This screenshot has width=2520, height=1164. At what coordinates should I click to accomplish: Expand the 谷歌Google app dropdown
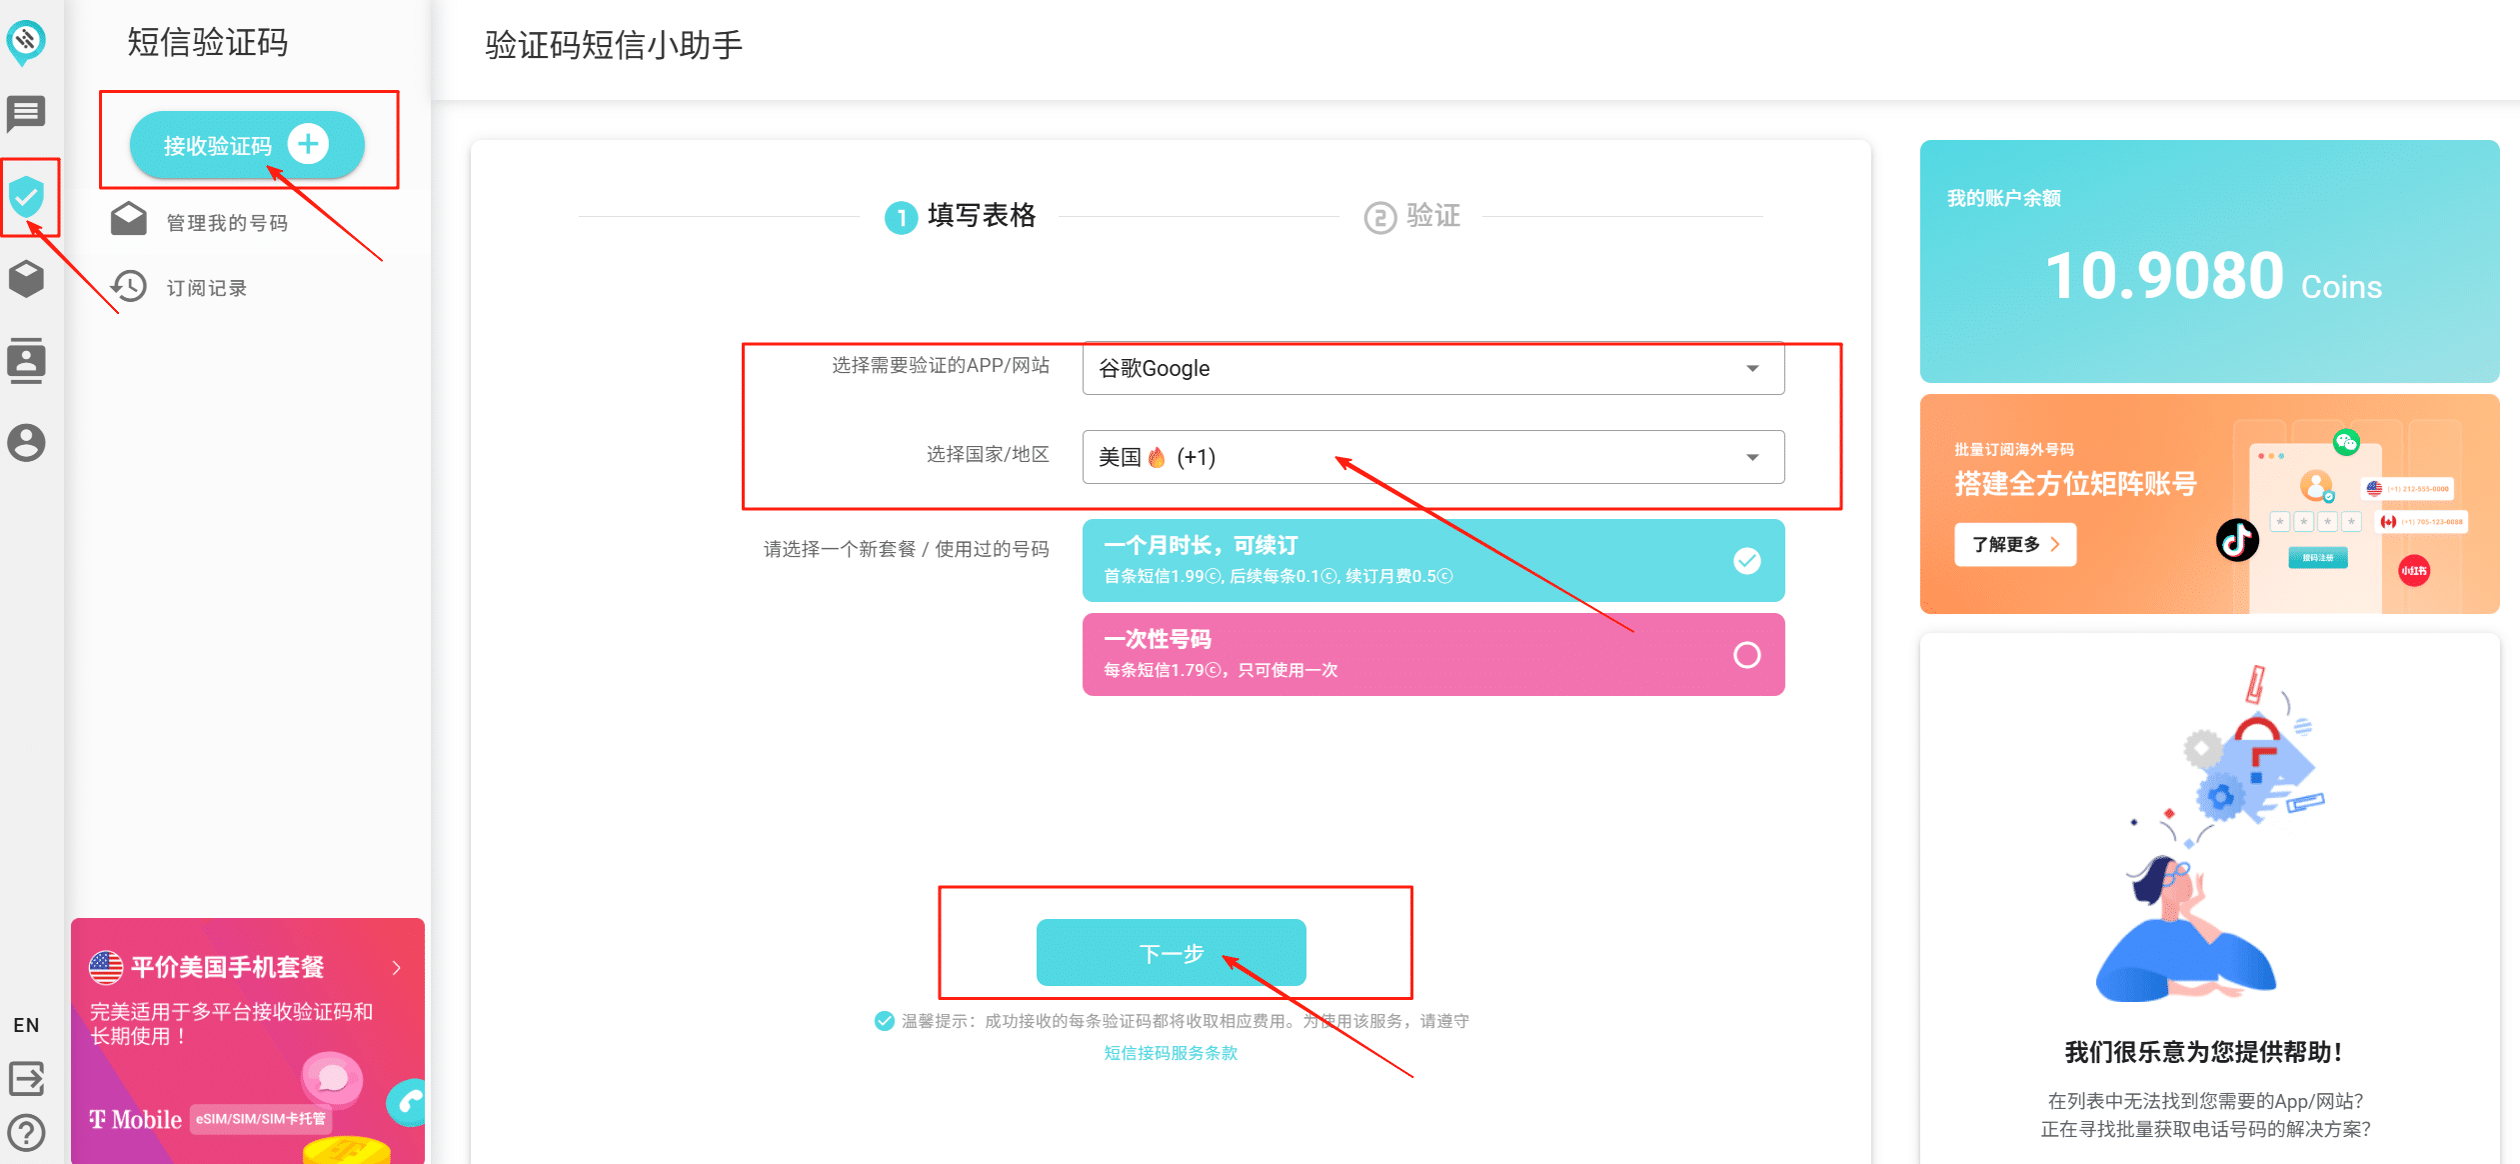[1433, 368]
